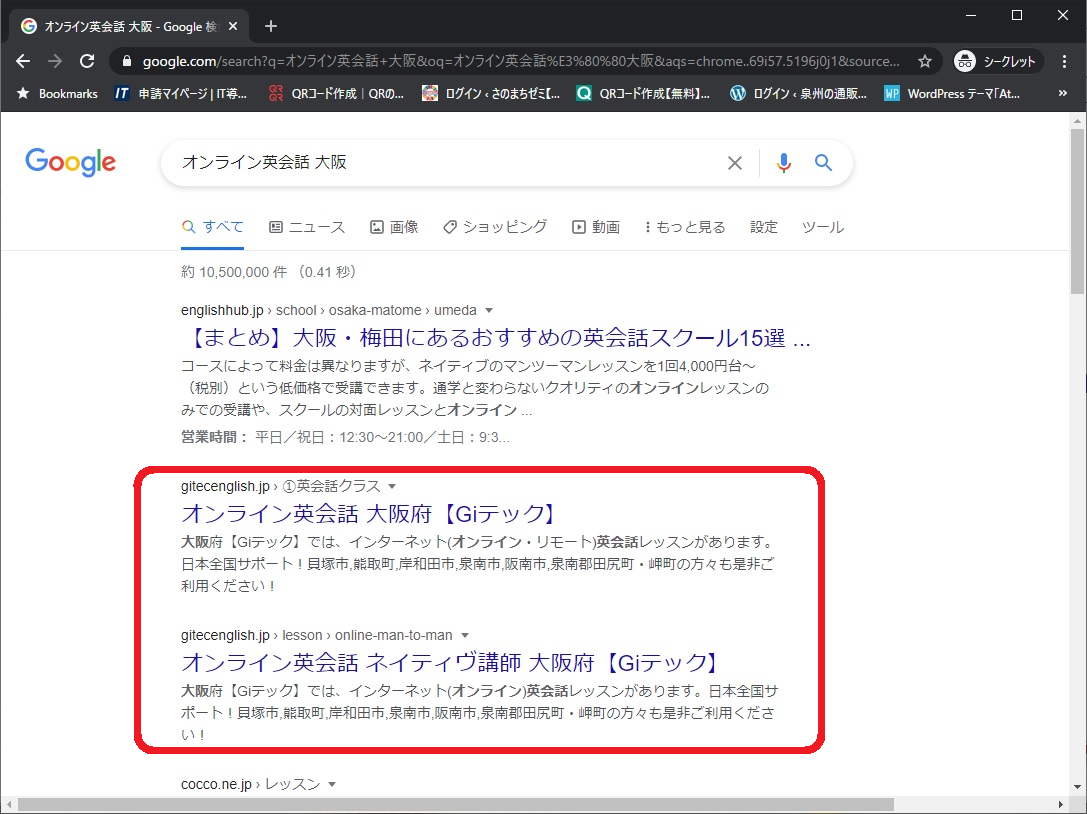
Task: Go back with the browser back arrow
Action: 23,61
